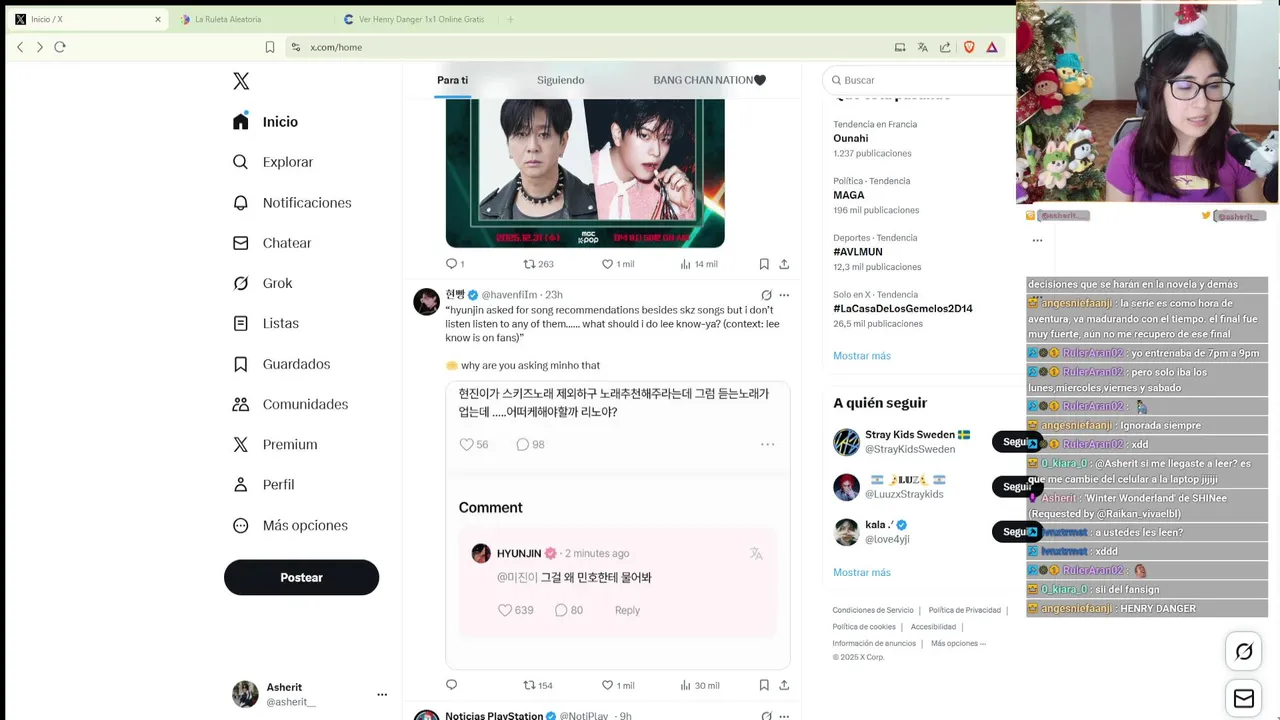1280x720 pixels.
Task: Open havenfilm profile avatar
Action: coord(427,301)
